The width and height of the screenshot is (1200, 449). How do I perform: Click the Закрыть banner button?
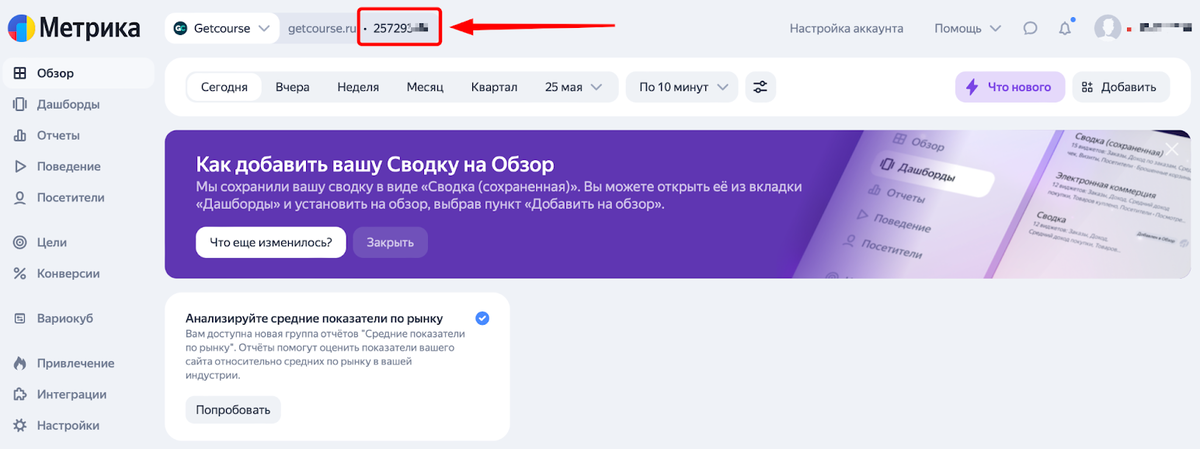pos(390,242)
